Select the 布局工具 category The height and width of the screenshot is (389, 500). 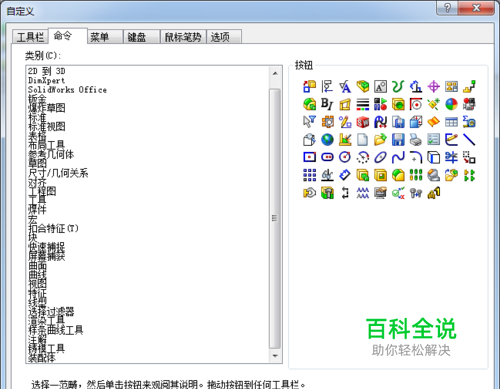46,145
